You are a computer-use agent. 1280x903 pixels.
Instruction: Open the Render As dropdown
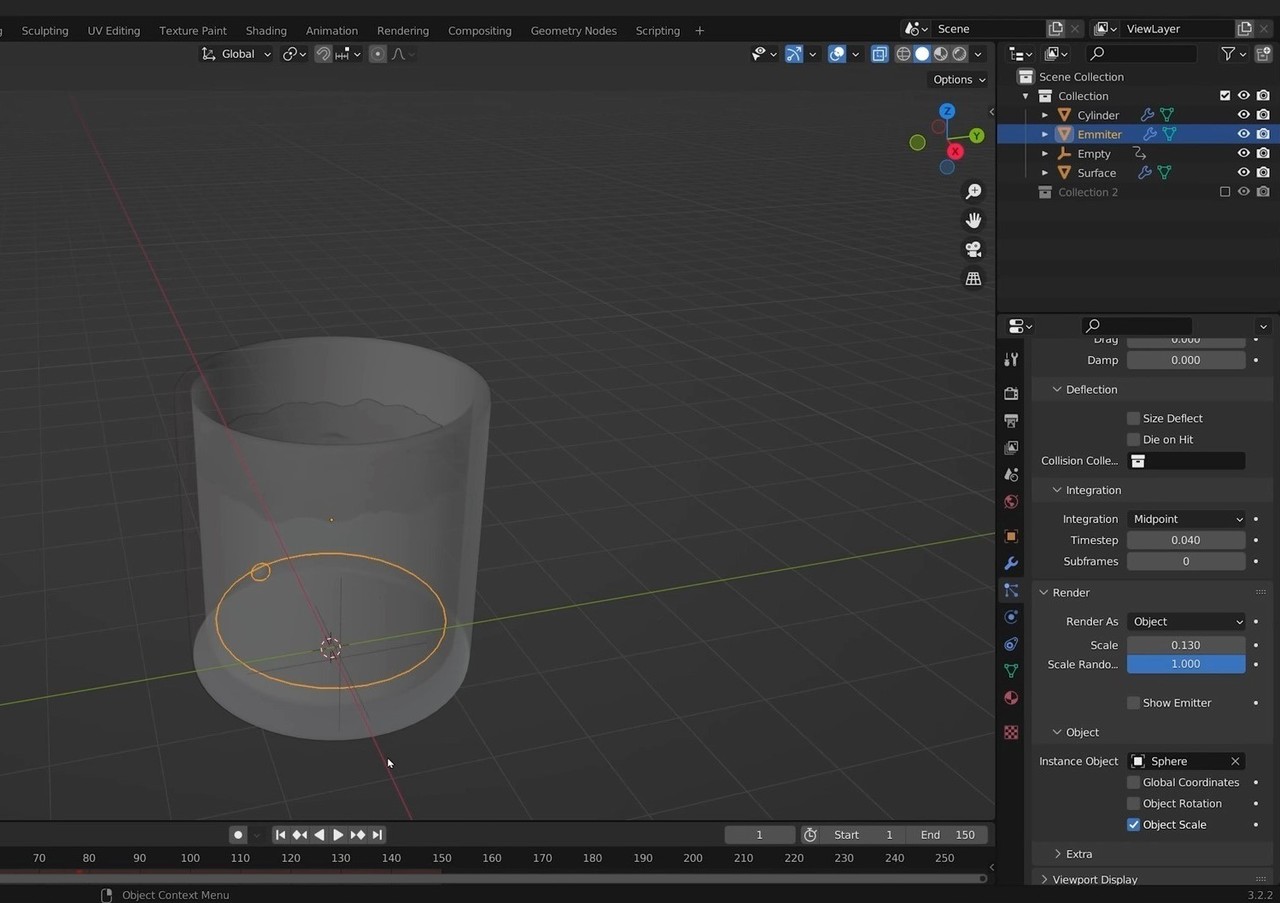click(x=1186, y=621)
